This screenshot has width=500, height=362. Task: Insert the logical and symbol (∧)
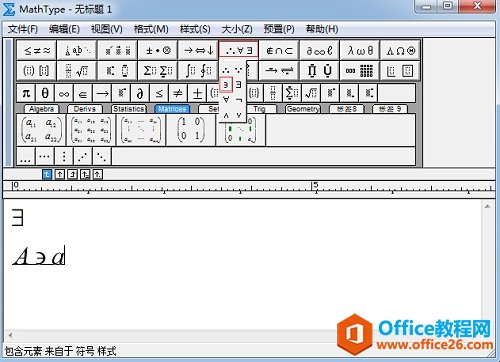[x=226, y=115]
